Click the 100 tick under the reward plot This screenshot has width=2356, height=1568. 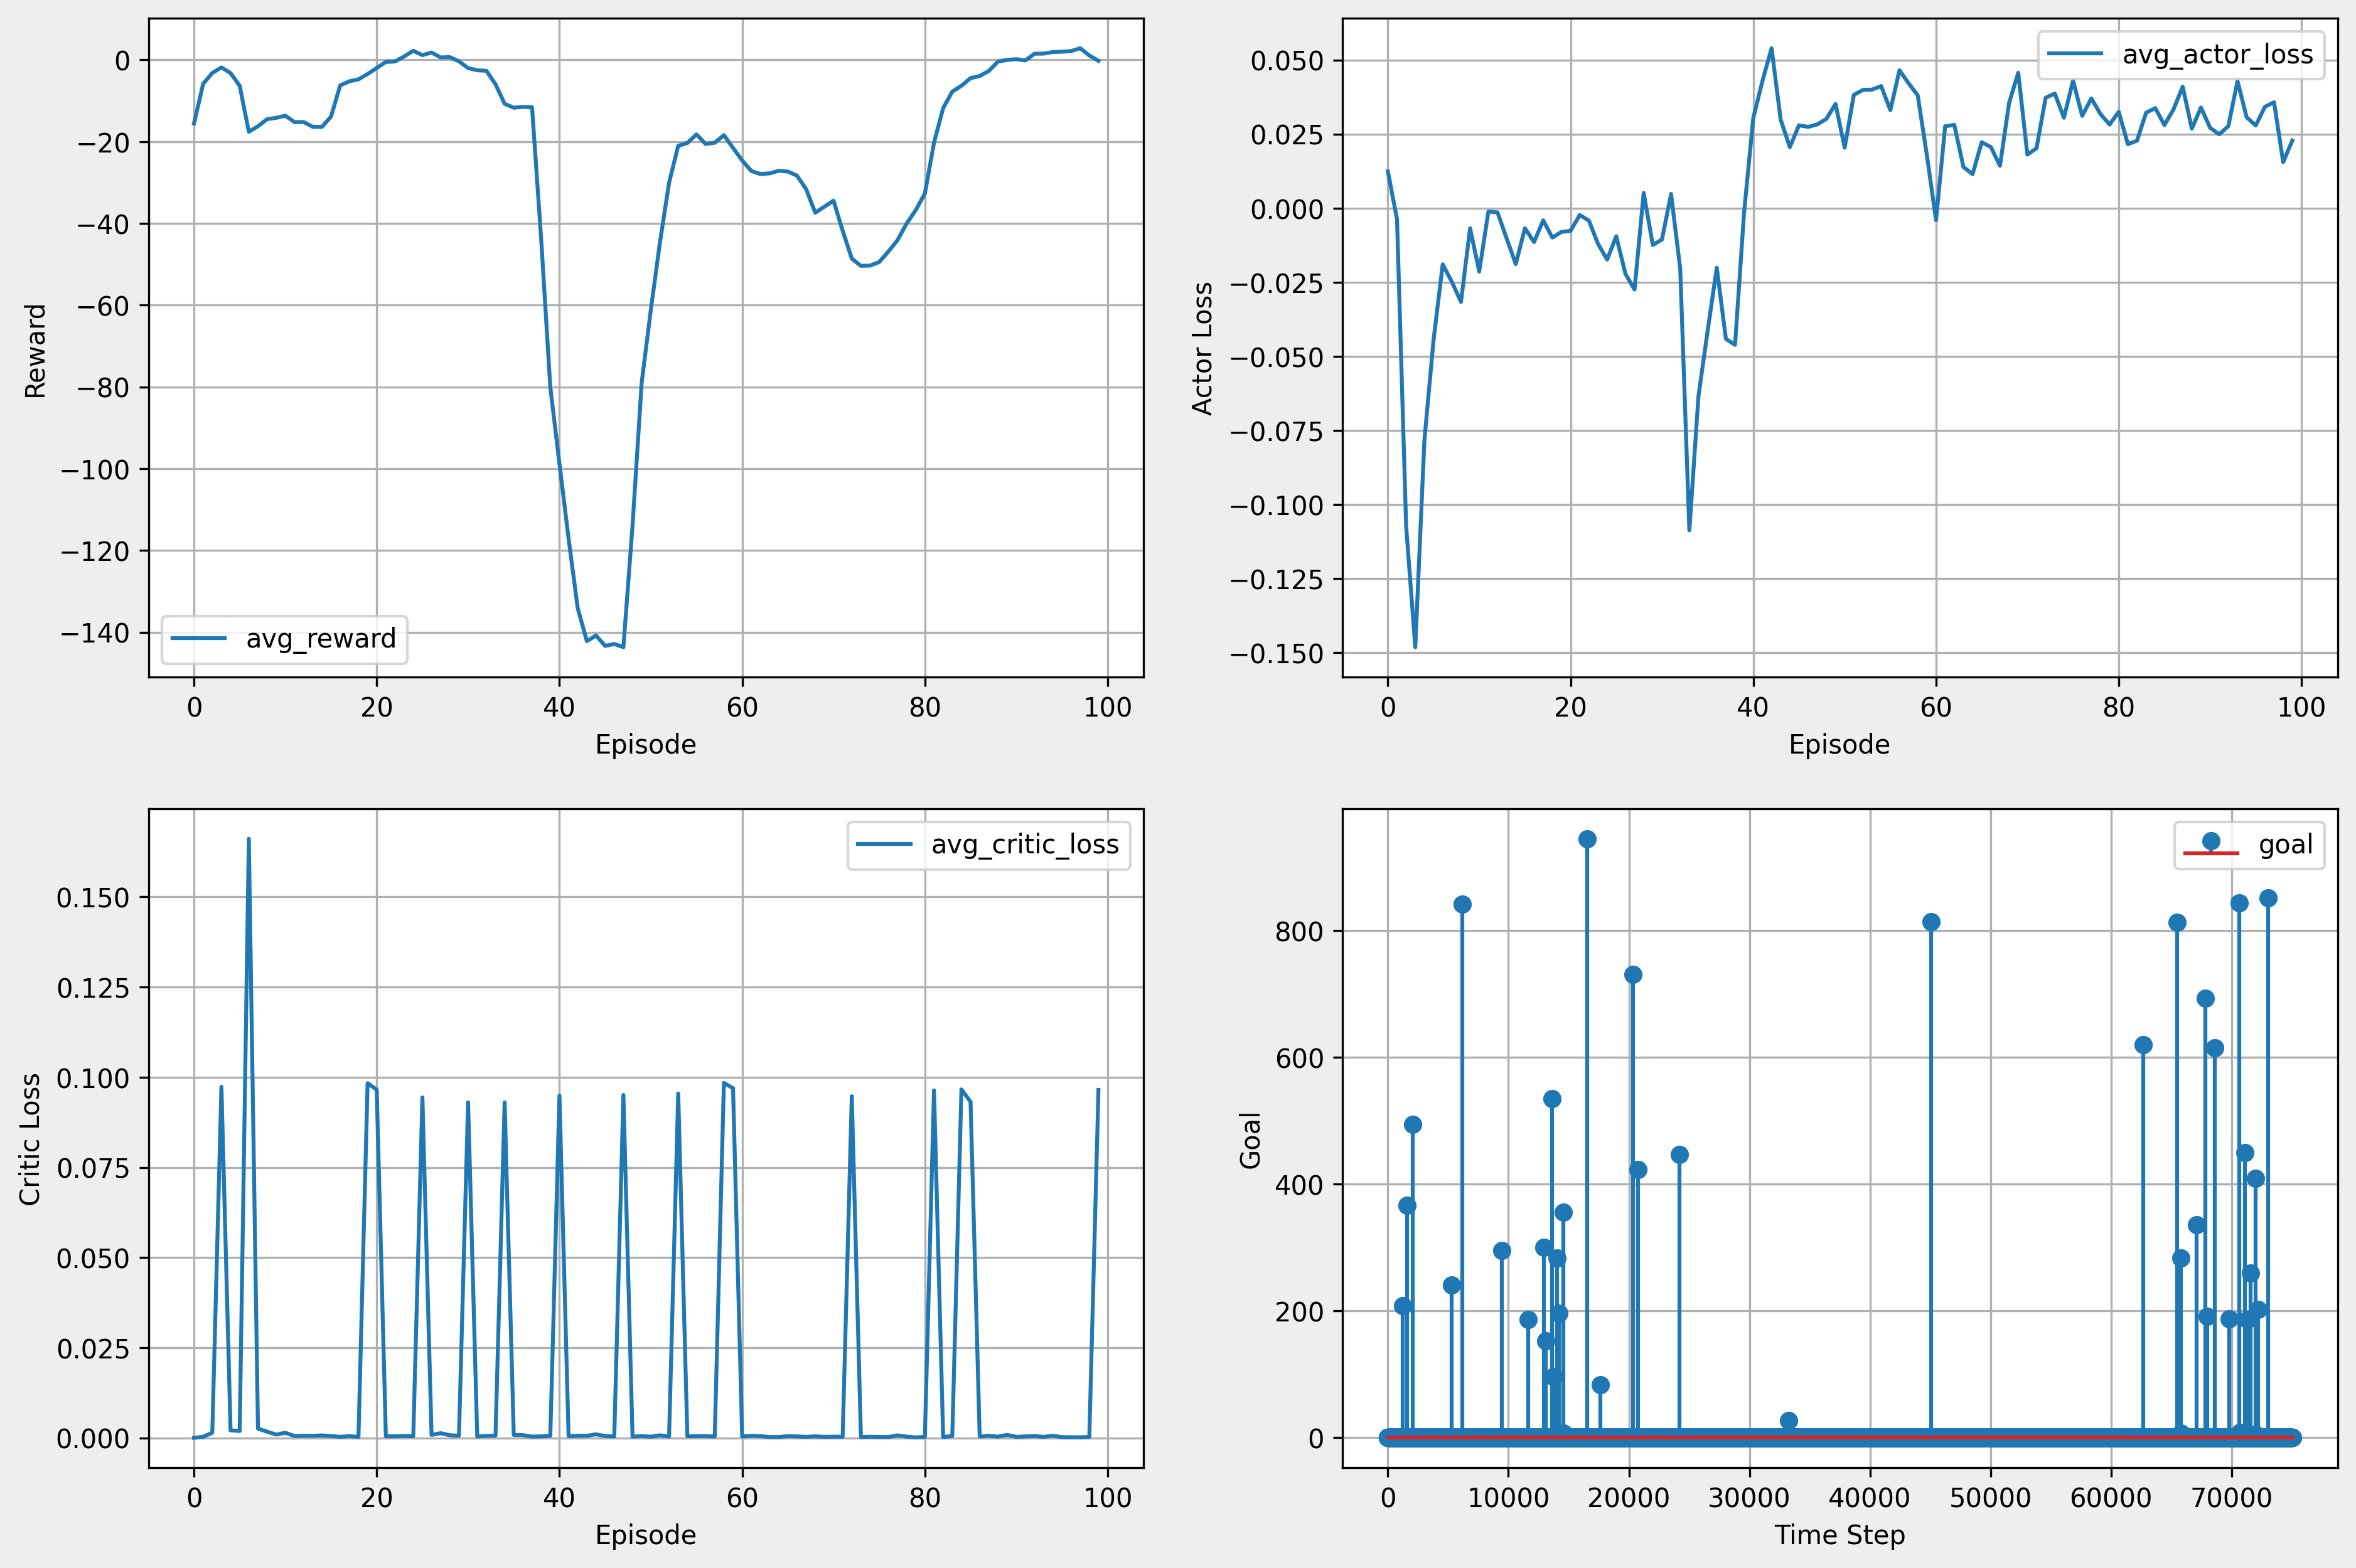pos(1108,708)
